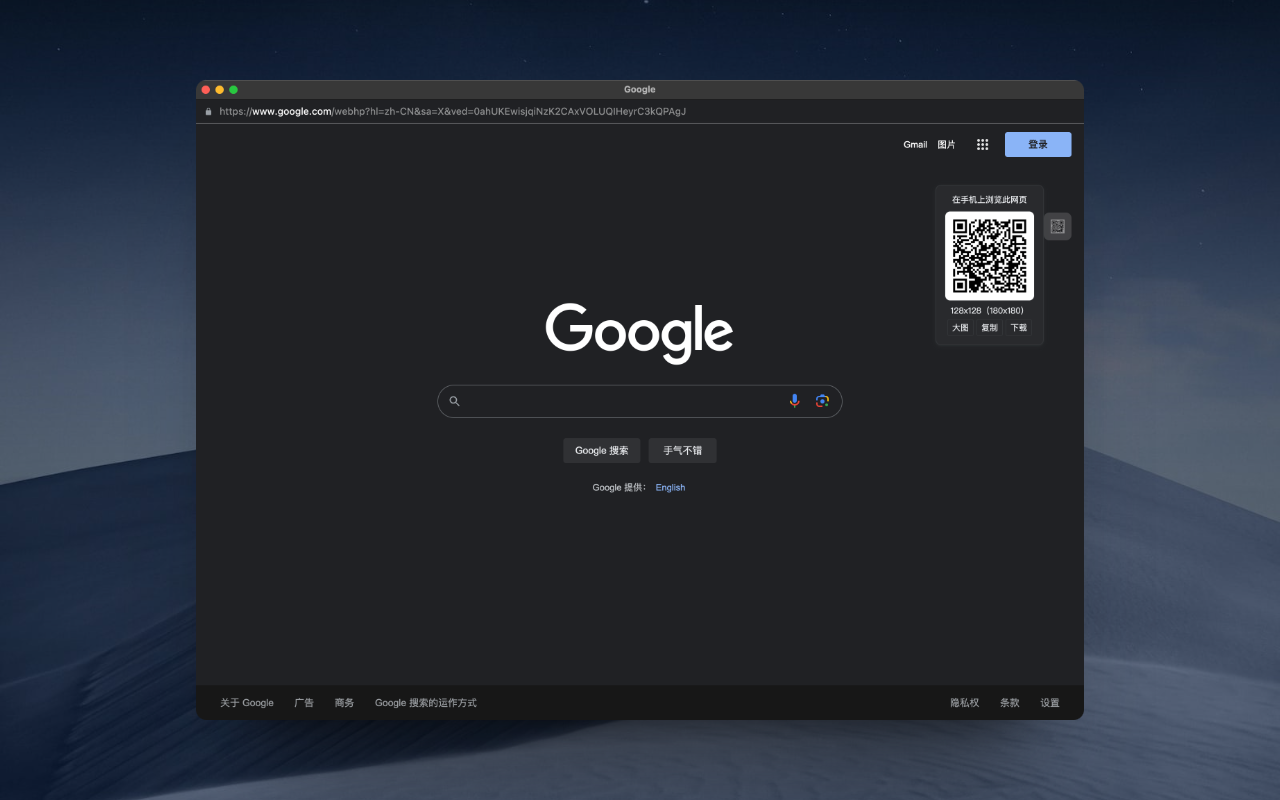Click the 手气不错 button
Image resolution: width=1280 pixels, height=800 pixels.
point(682,450)
